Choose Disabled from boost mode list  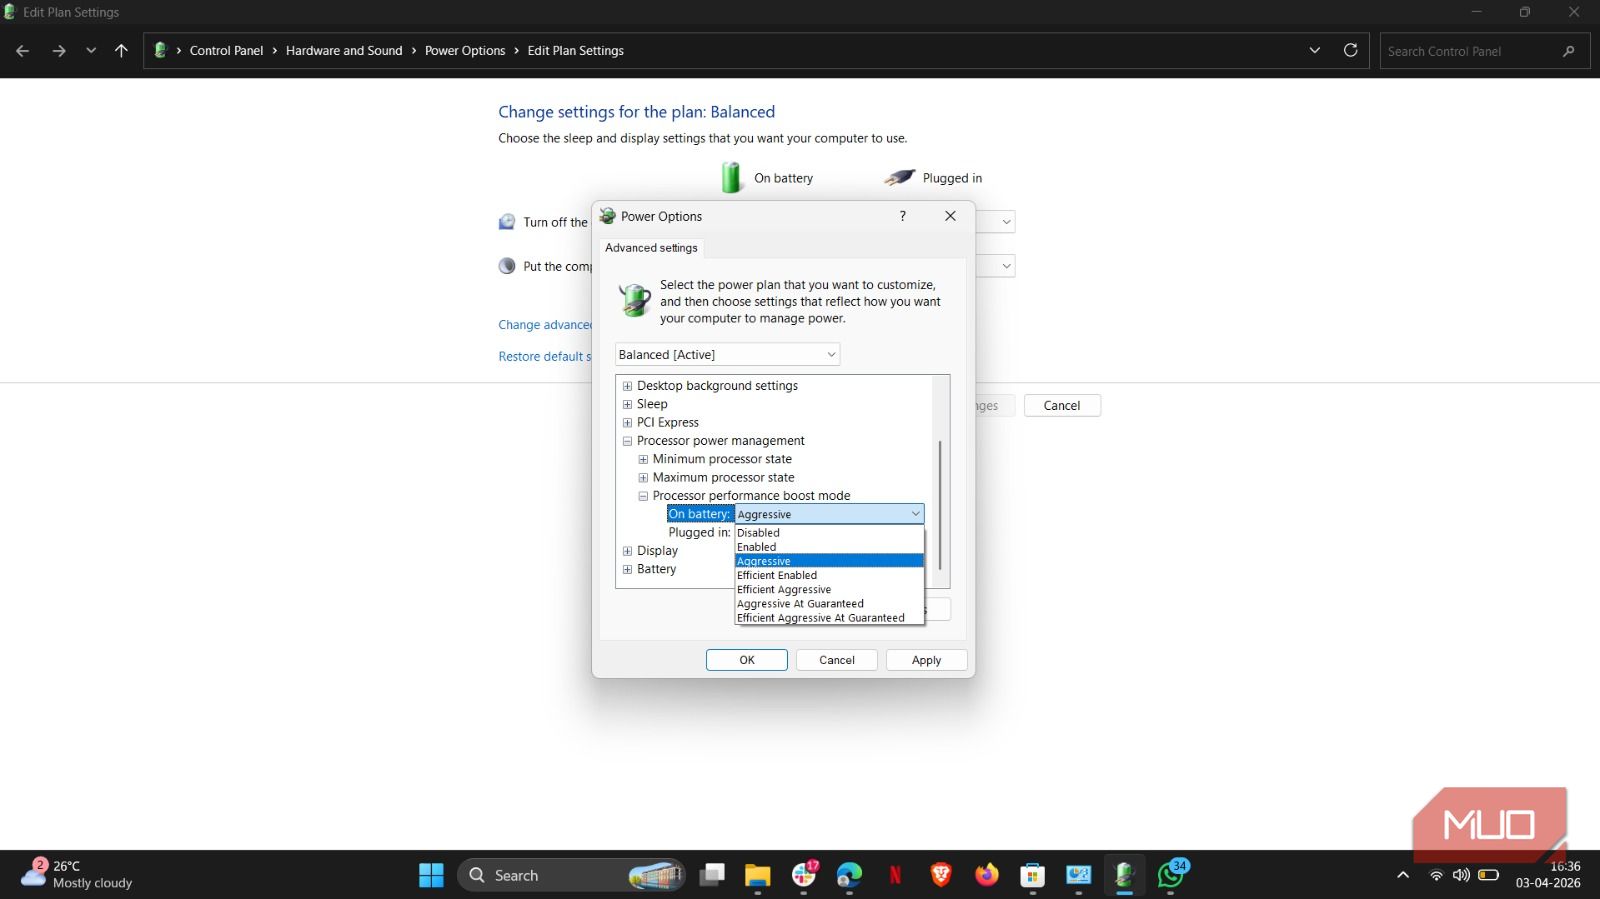(829, 533)
